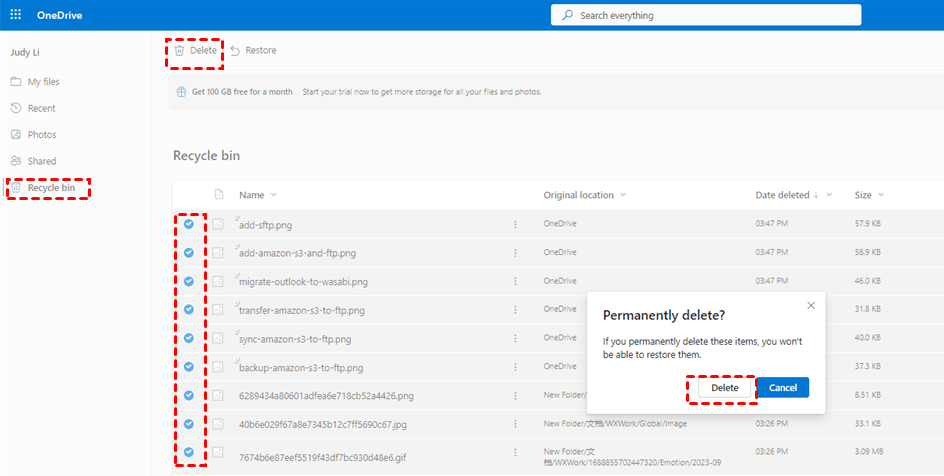
Task: Click the Search everything field
Action: point(706,16)
